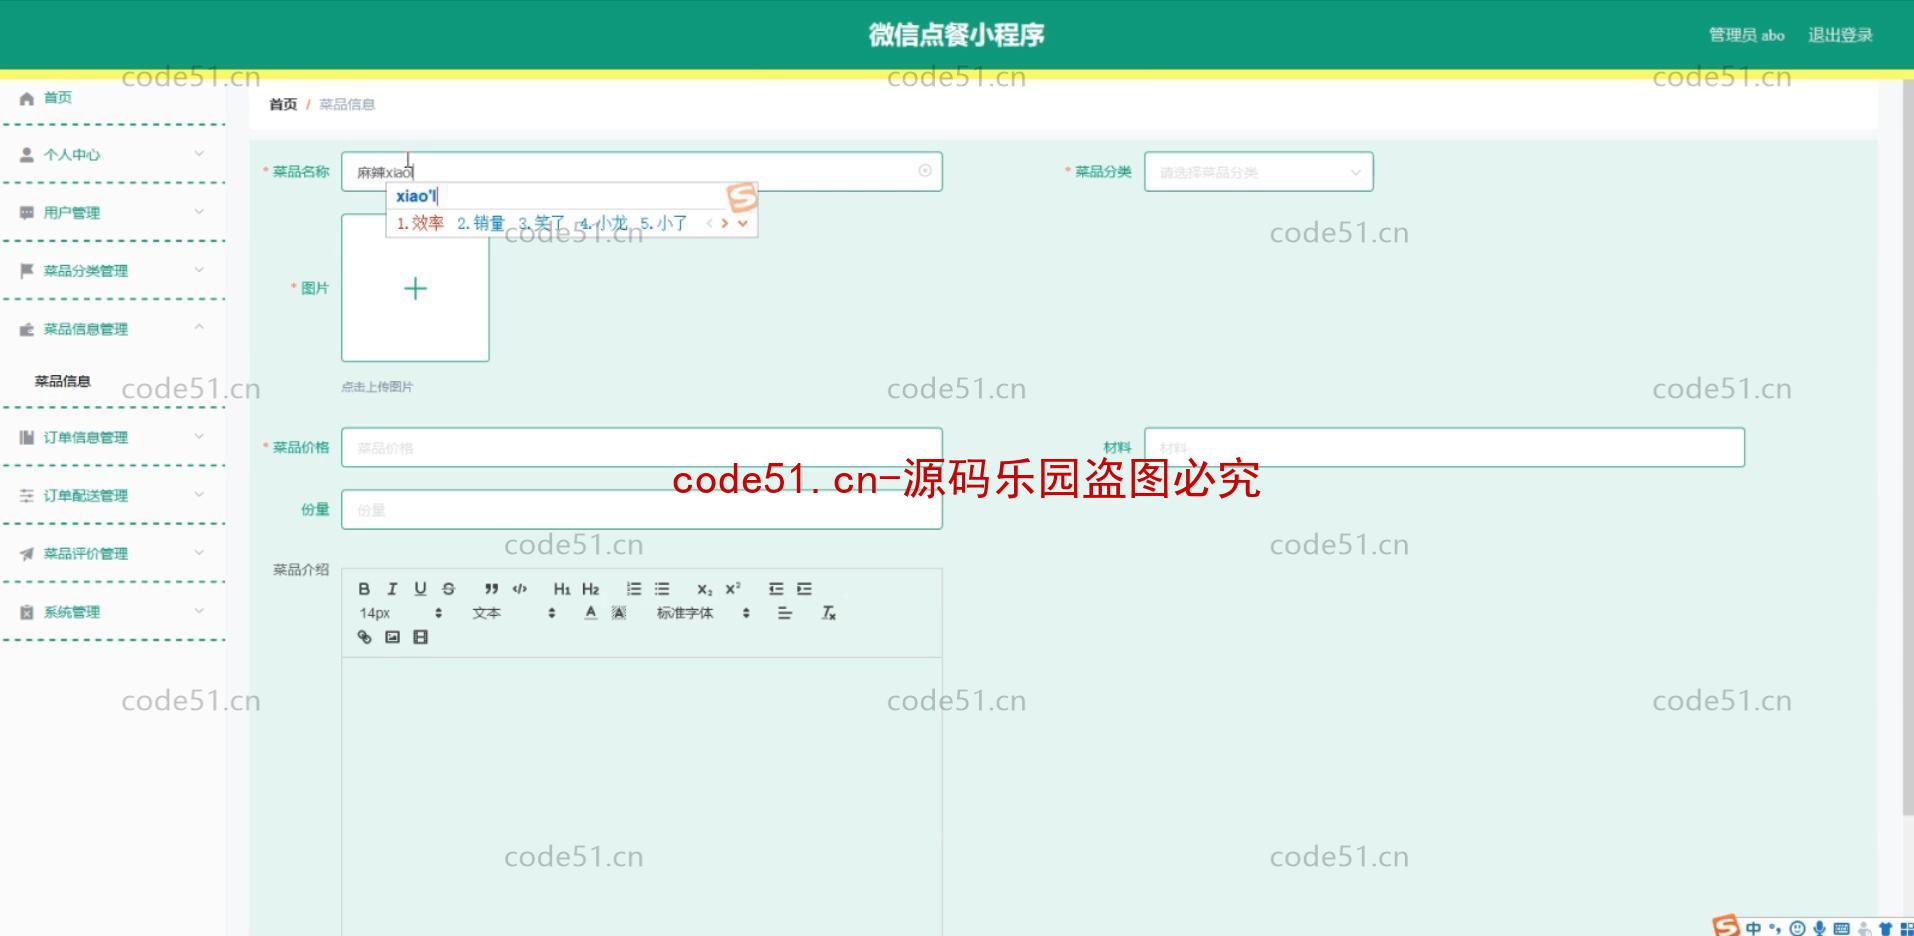Screen dimensions: 1914x936
Task: Toggle underline formatting in the editor
Action: [x=420, y=589]
